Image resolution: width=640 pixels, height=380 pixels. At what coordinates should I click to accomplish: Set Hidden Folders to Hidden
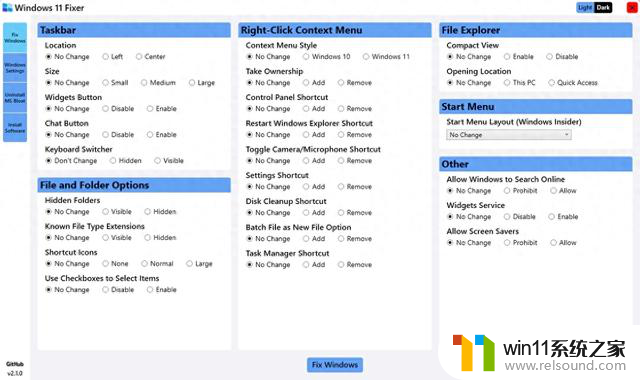pos(160,211)
